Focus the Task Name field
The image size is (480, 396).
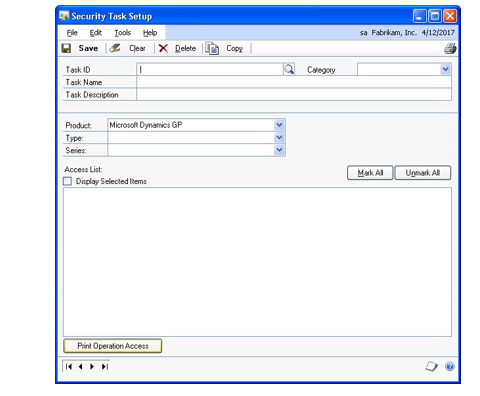tap(294, 82)
